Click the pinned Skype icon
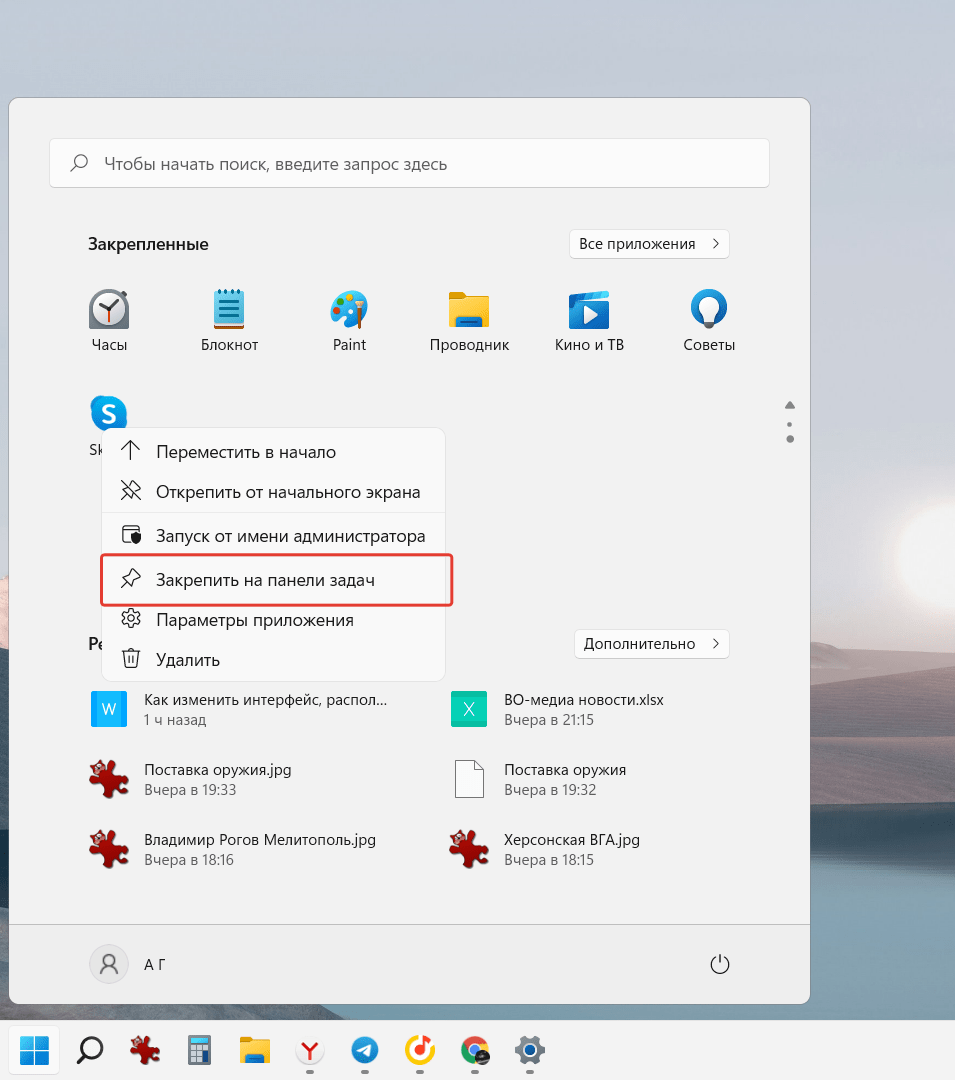The image size is (955, 1080). (109, 413)
